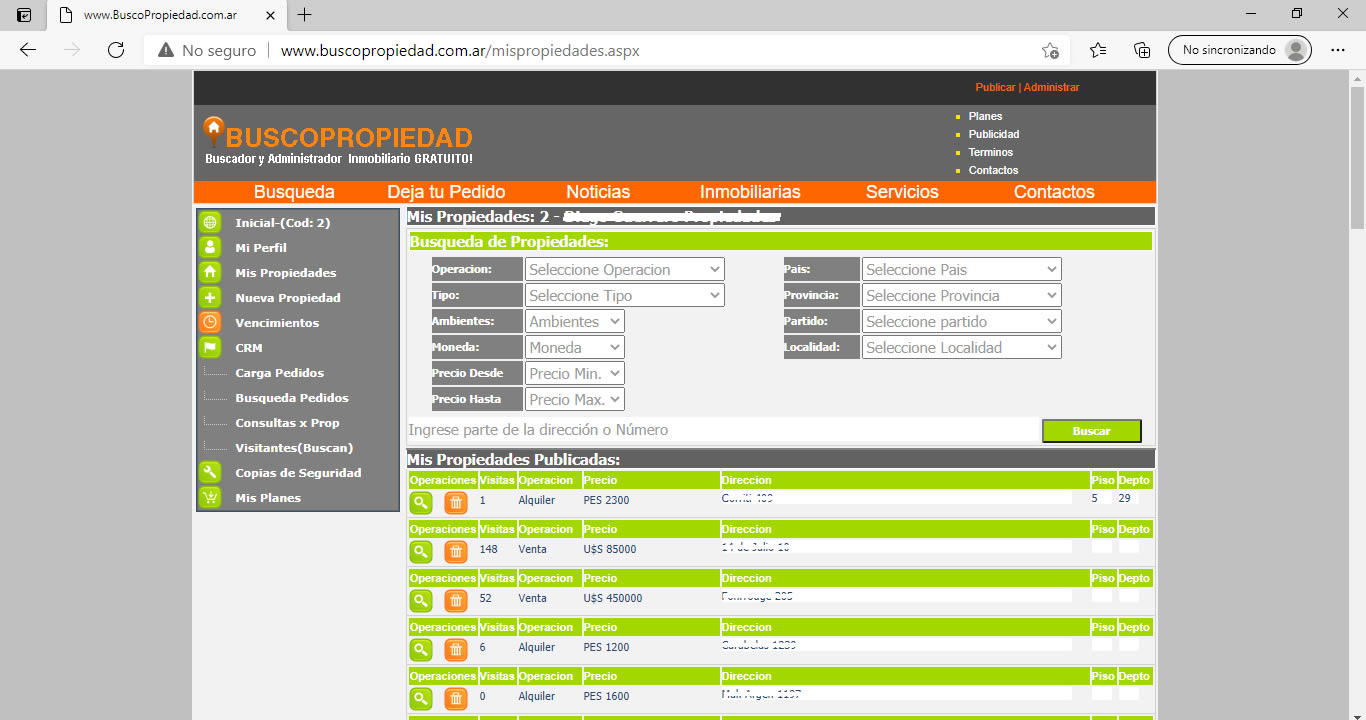Trash the PES 1200 rental property
This screenshot has height=720, width=1366.
click(x=456, y=649)
